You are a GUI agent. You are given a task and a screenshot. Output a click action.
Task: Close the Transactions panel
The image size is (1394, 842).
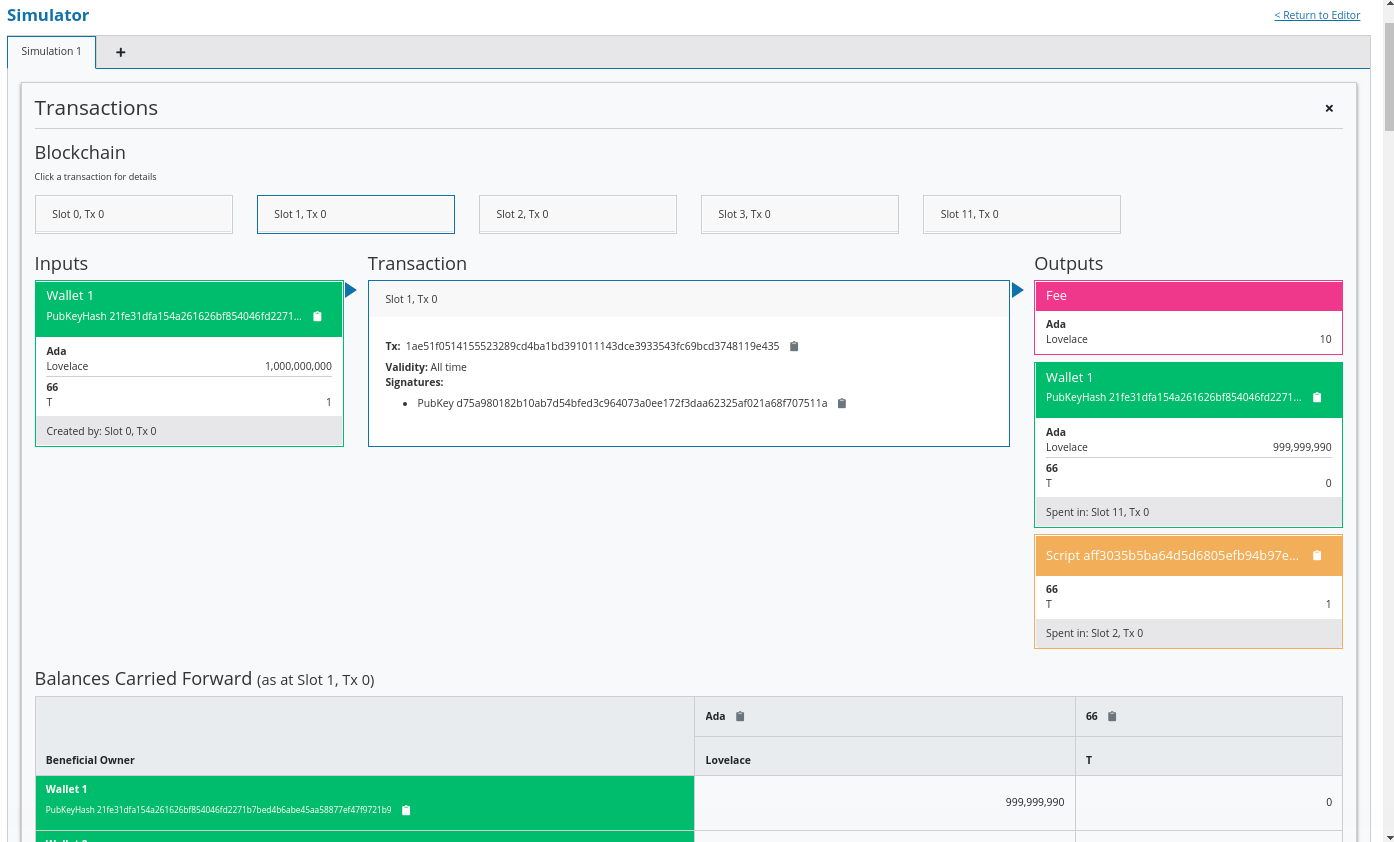(x=1329, y=108)
